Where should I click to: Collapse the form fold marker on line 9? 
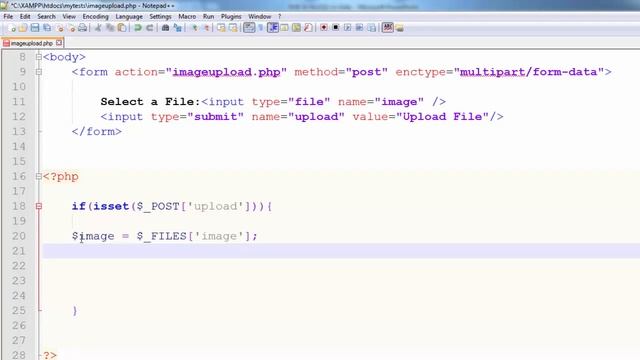pos(39,72)
